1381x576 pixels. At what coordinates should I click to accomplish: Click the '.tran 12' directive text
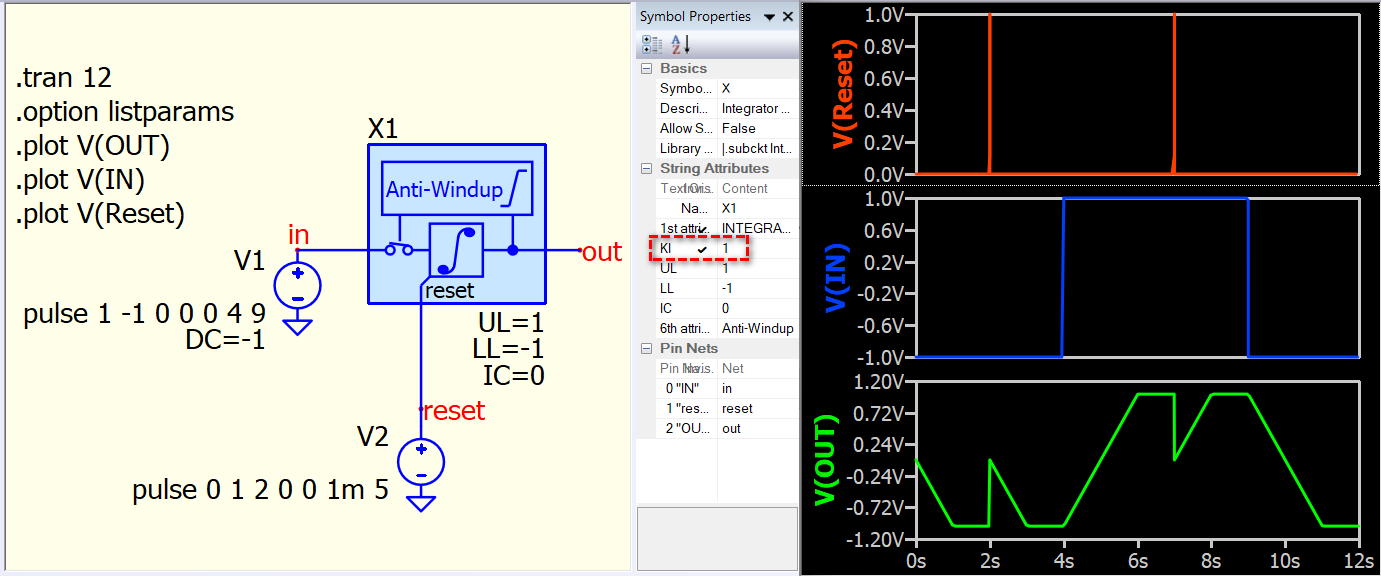(64, 78)
